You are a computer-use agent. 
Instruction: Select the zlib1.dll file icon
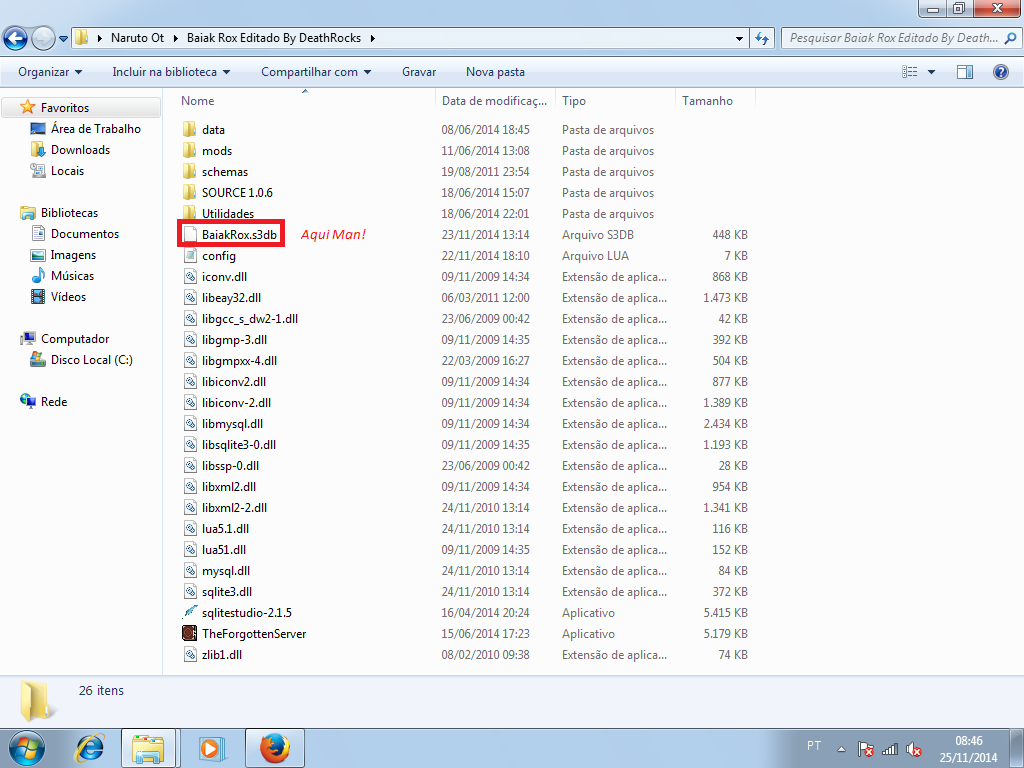[189, 654]
